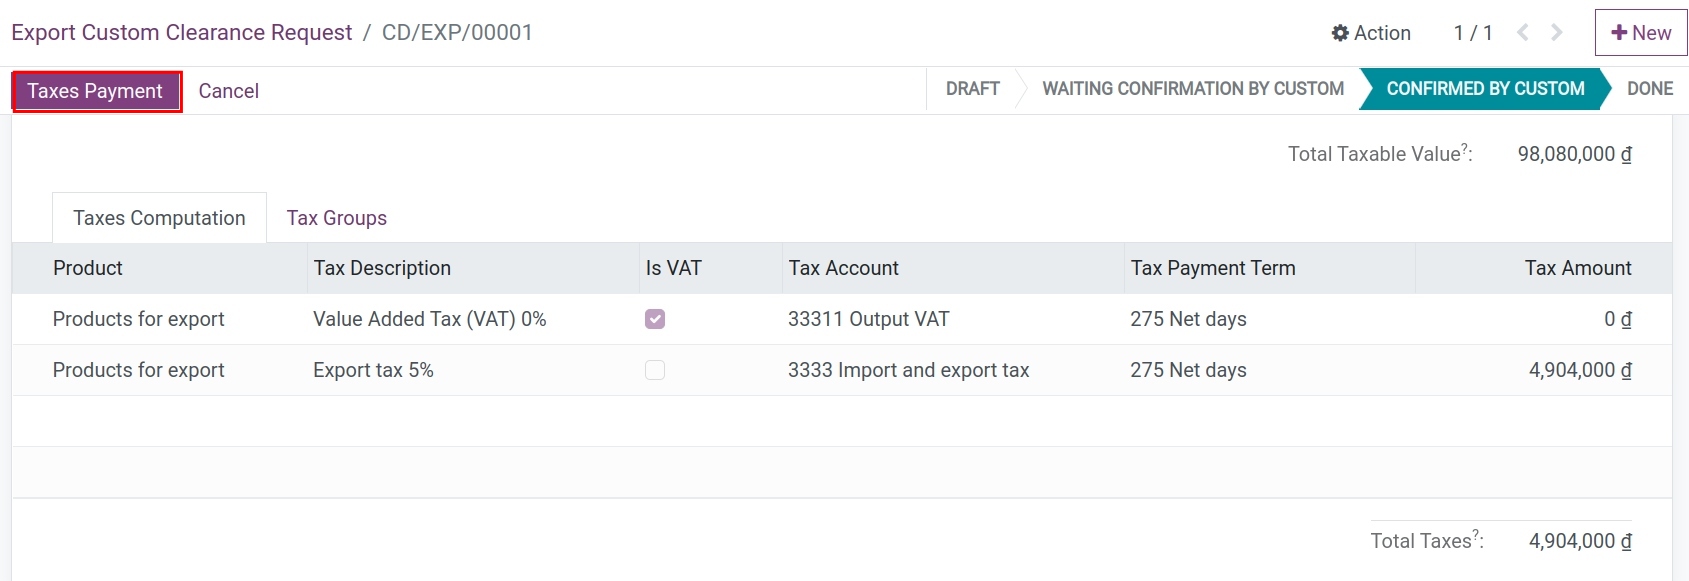The image size is (1689, 581).
Task: Open the Export Custom Clearance Request breadcrumb
Action: (x=182, y=33)
